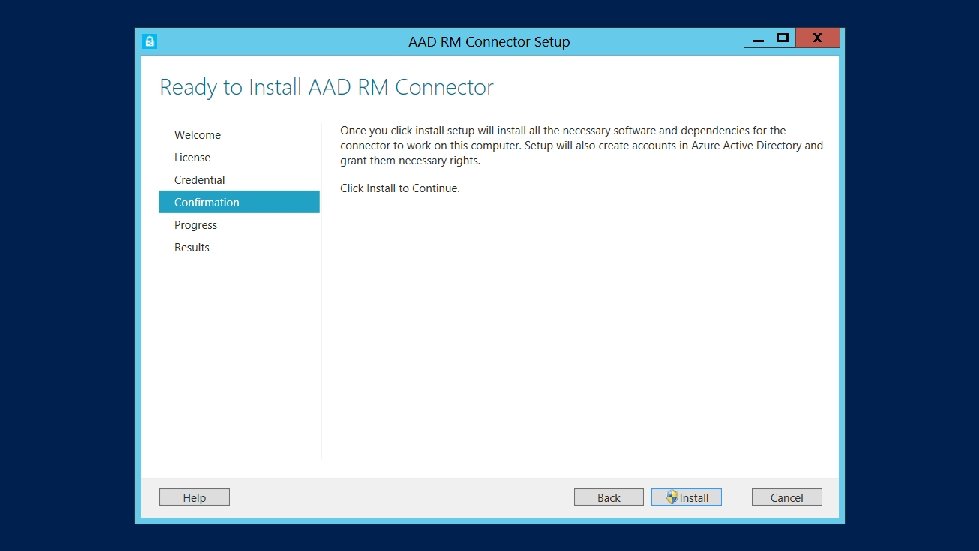Viewport: 979px width, 551px height.
Task: Click the 'AAD RM Connector Setup' window title
Action: click(489, 42)
